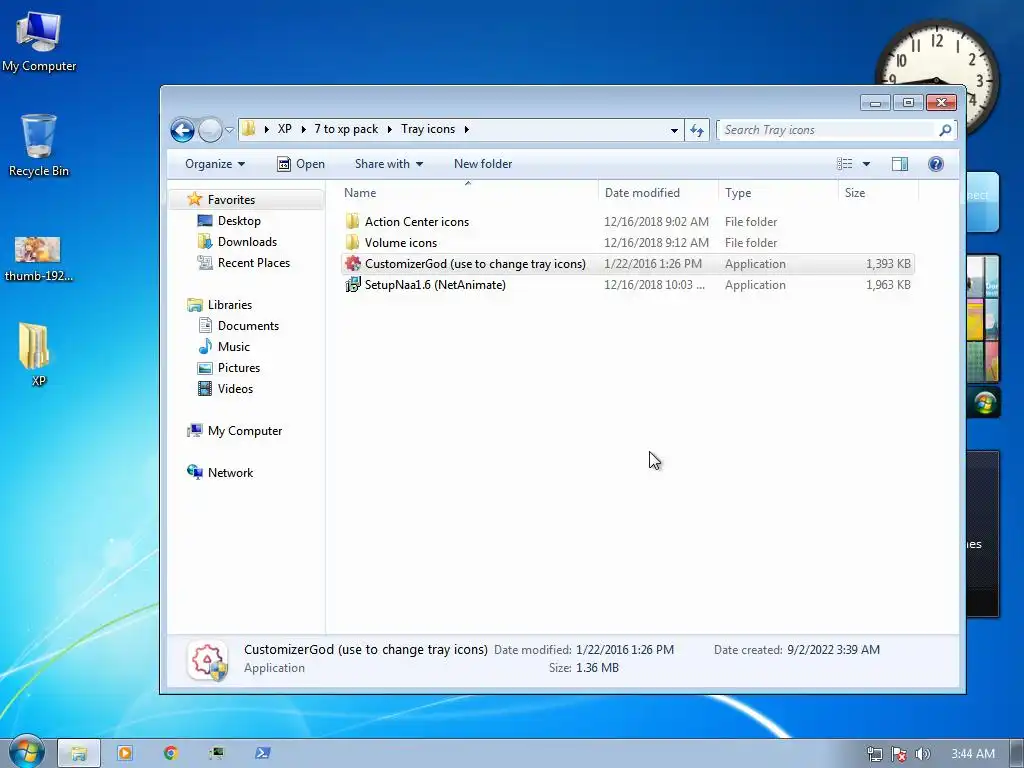
Task: Expand the view options dropdown arrow
Action: coord(866,164)
